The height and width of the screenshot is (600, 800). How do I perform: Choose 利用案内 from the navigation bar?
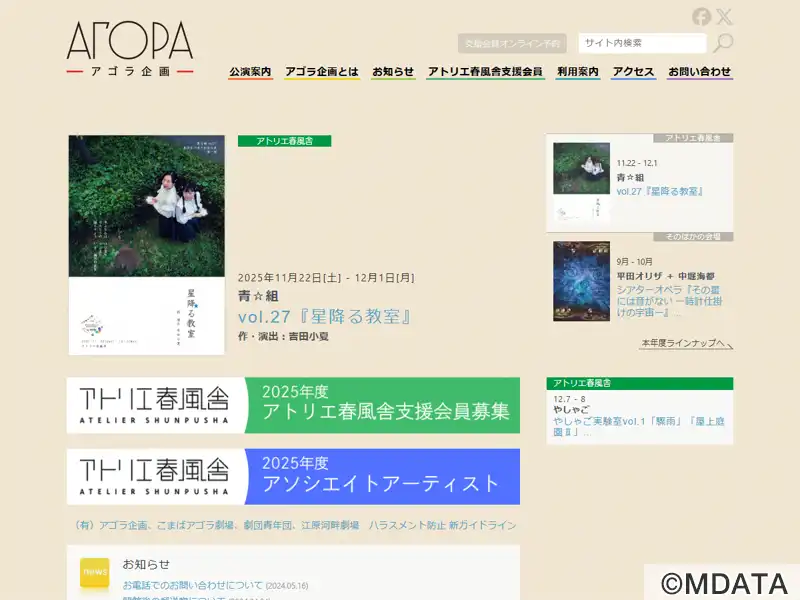click(x=577, y=72)
